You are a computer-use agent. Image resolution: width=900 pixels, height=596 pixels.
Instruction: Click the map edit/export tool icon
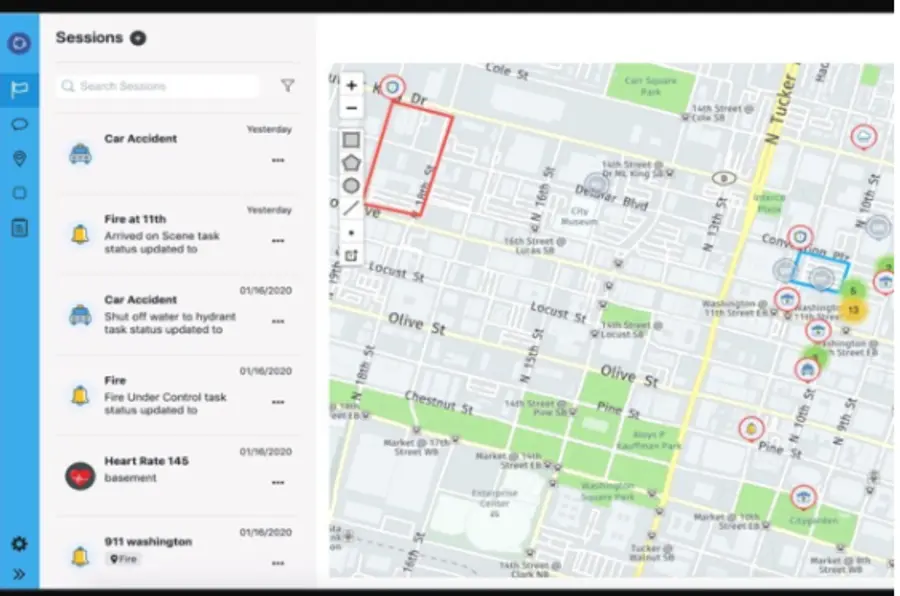point(351,256)
